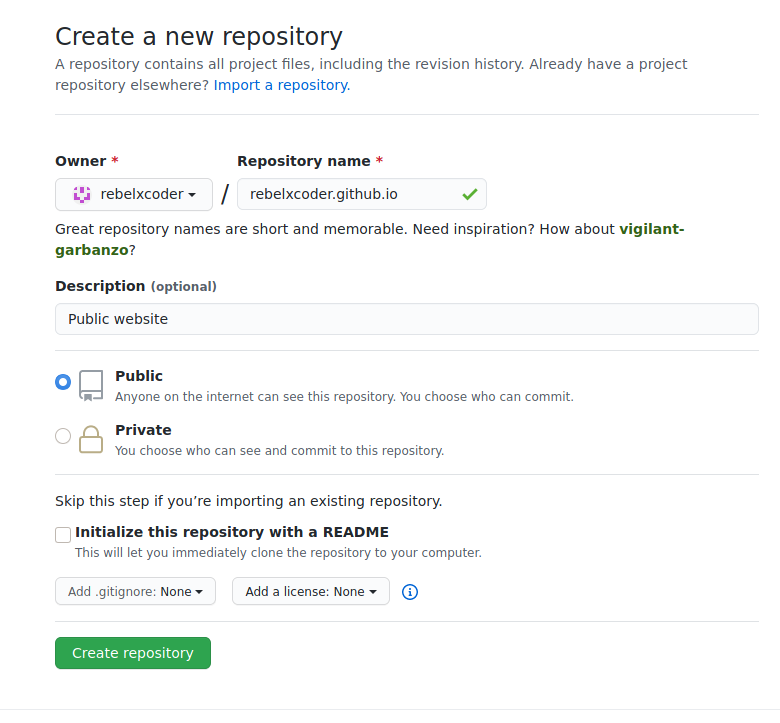Click the green checkmark in repository name field
This screenshot has width=780, height=723.
(469, 194)
